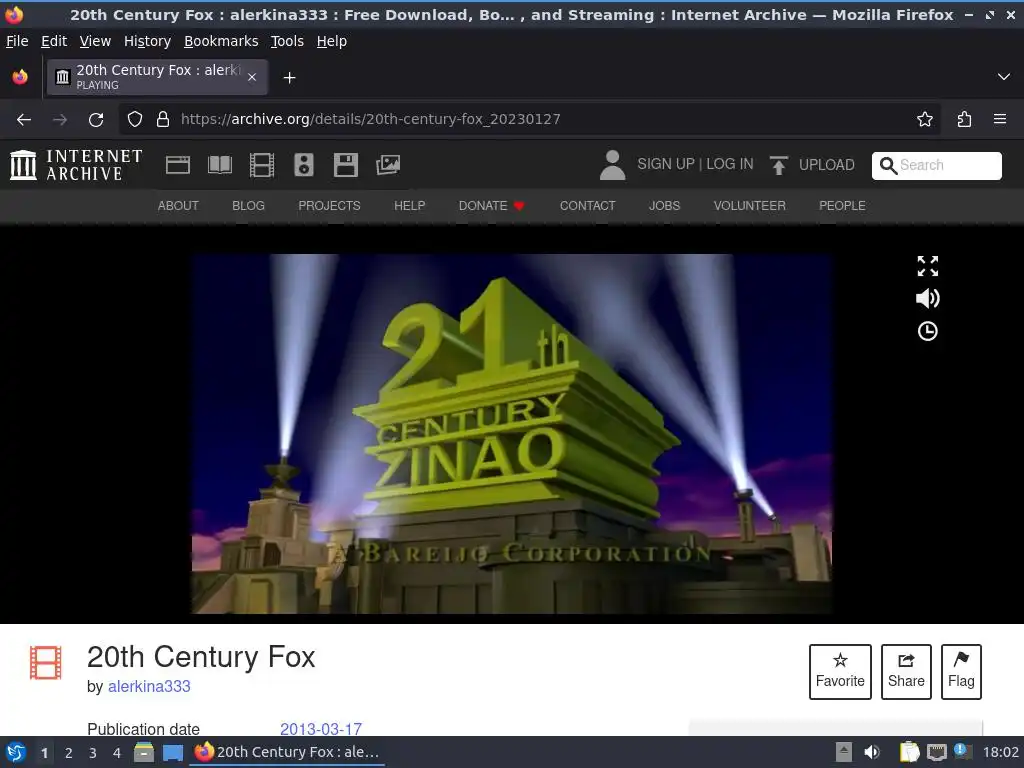Click the LOG IN link

[729, 164]
